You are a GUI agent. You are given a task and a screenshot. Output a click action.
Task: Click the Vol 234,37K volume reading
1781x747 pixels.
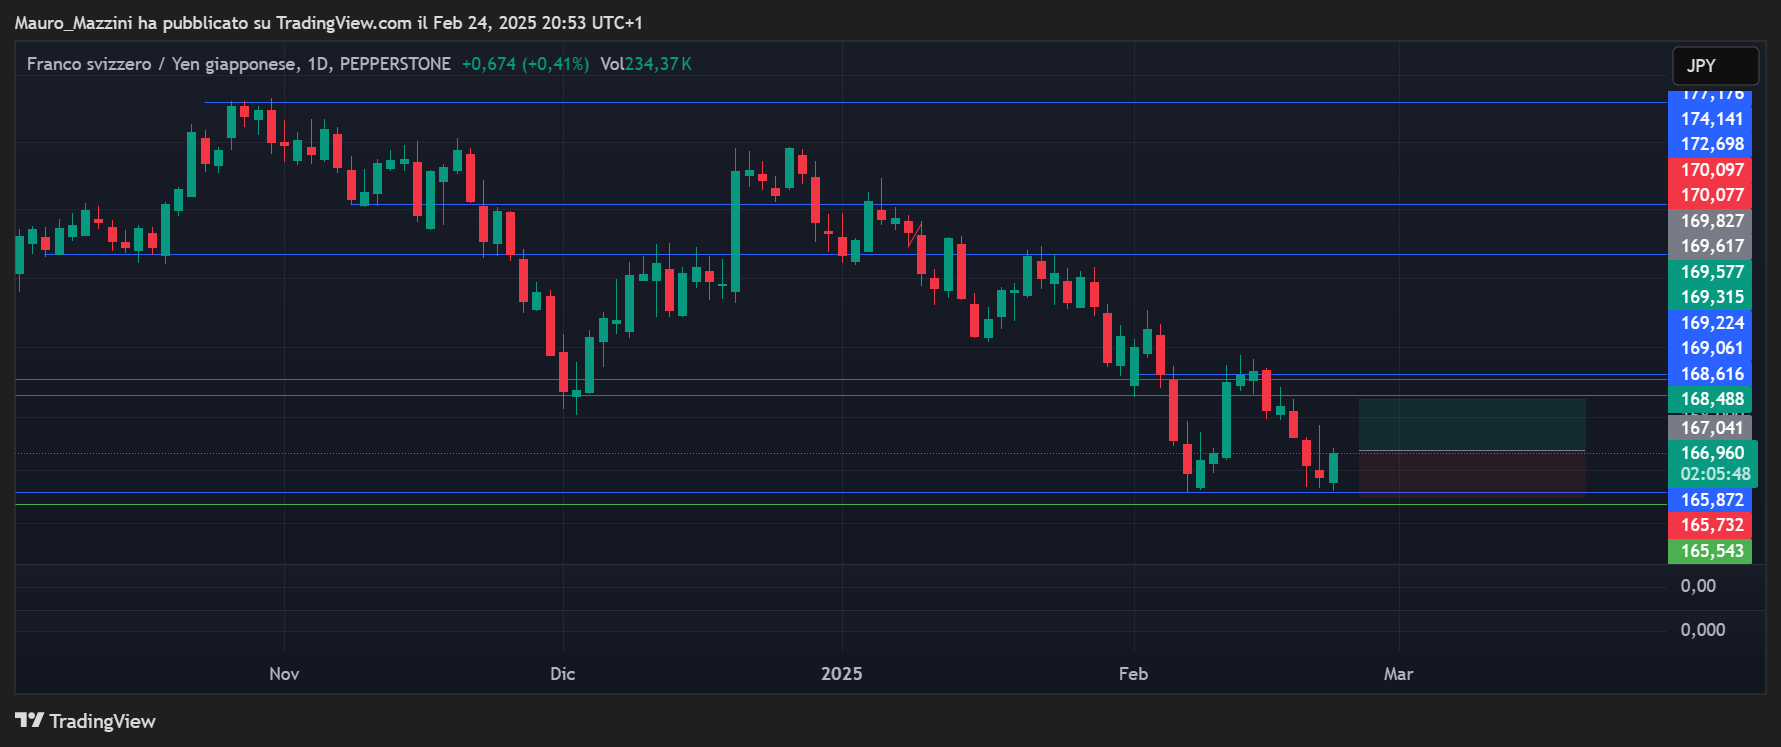click(646, 64)
